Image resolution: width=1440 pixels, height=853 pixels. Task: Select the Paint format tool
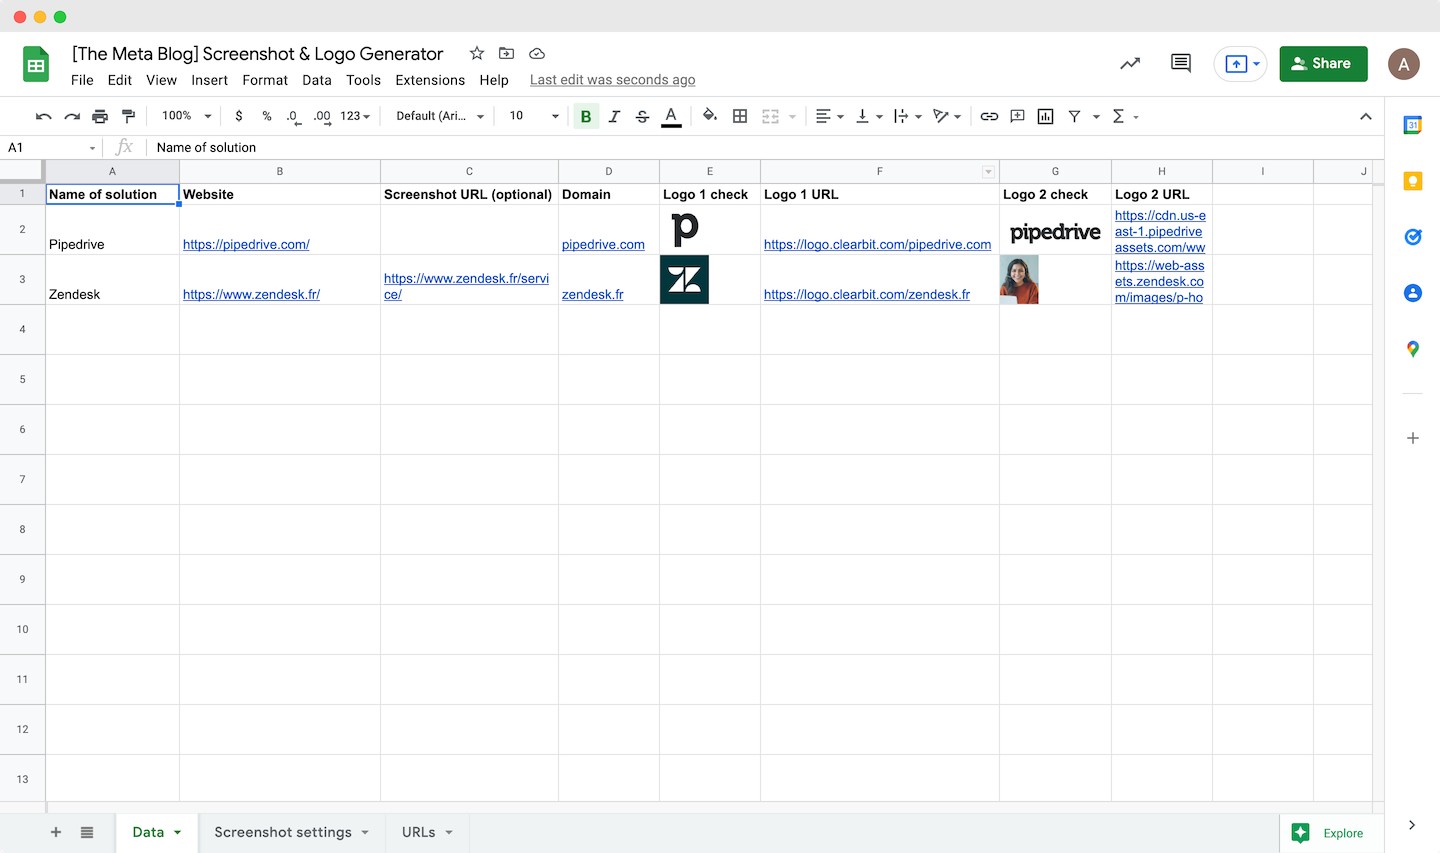click(128, 116)
